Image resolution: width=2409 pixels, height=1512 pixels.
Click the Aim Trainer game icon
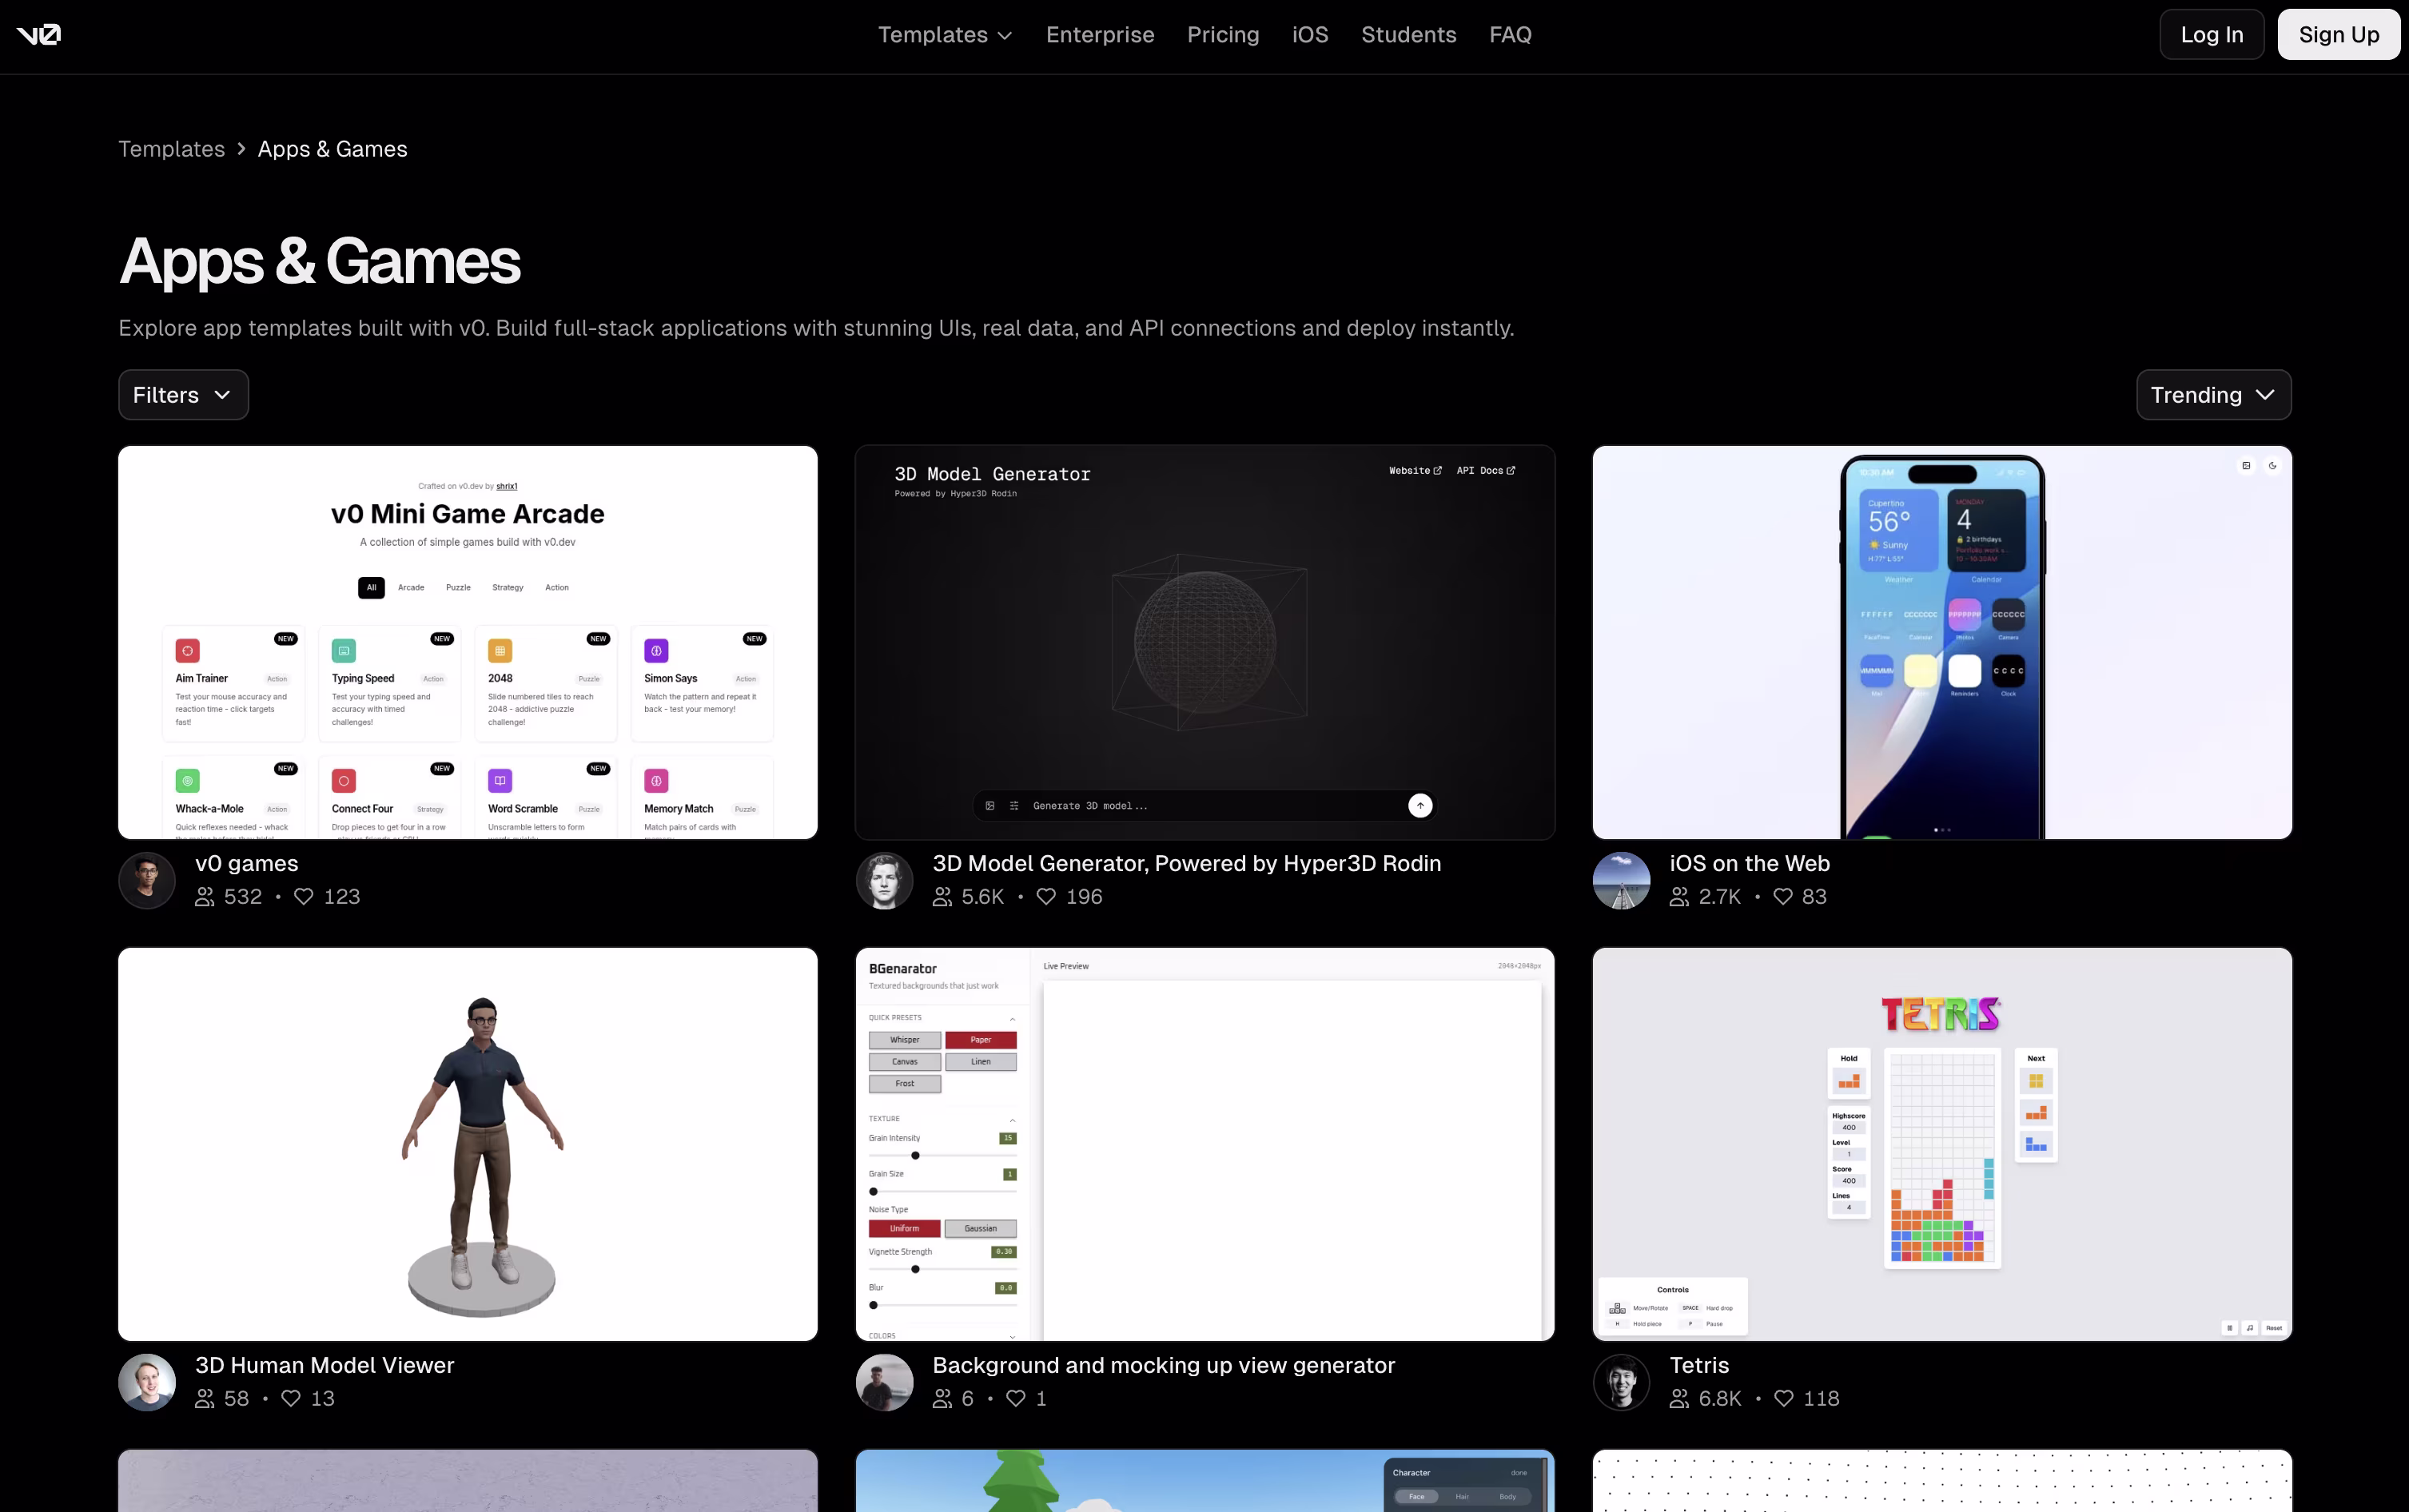187,651
